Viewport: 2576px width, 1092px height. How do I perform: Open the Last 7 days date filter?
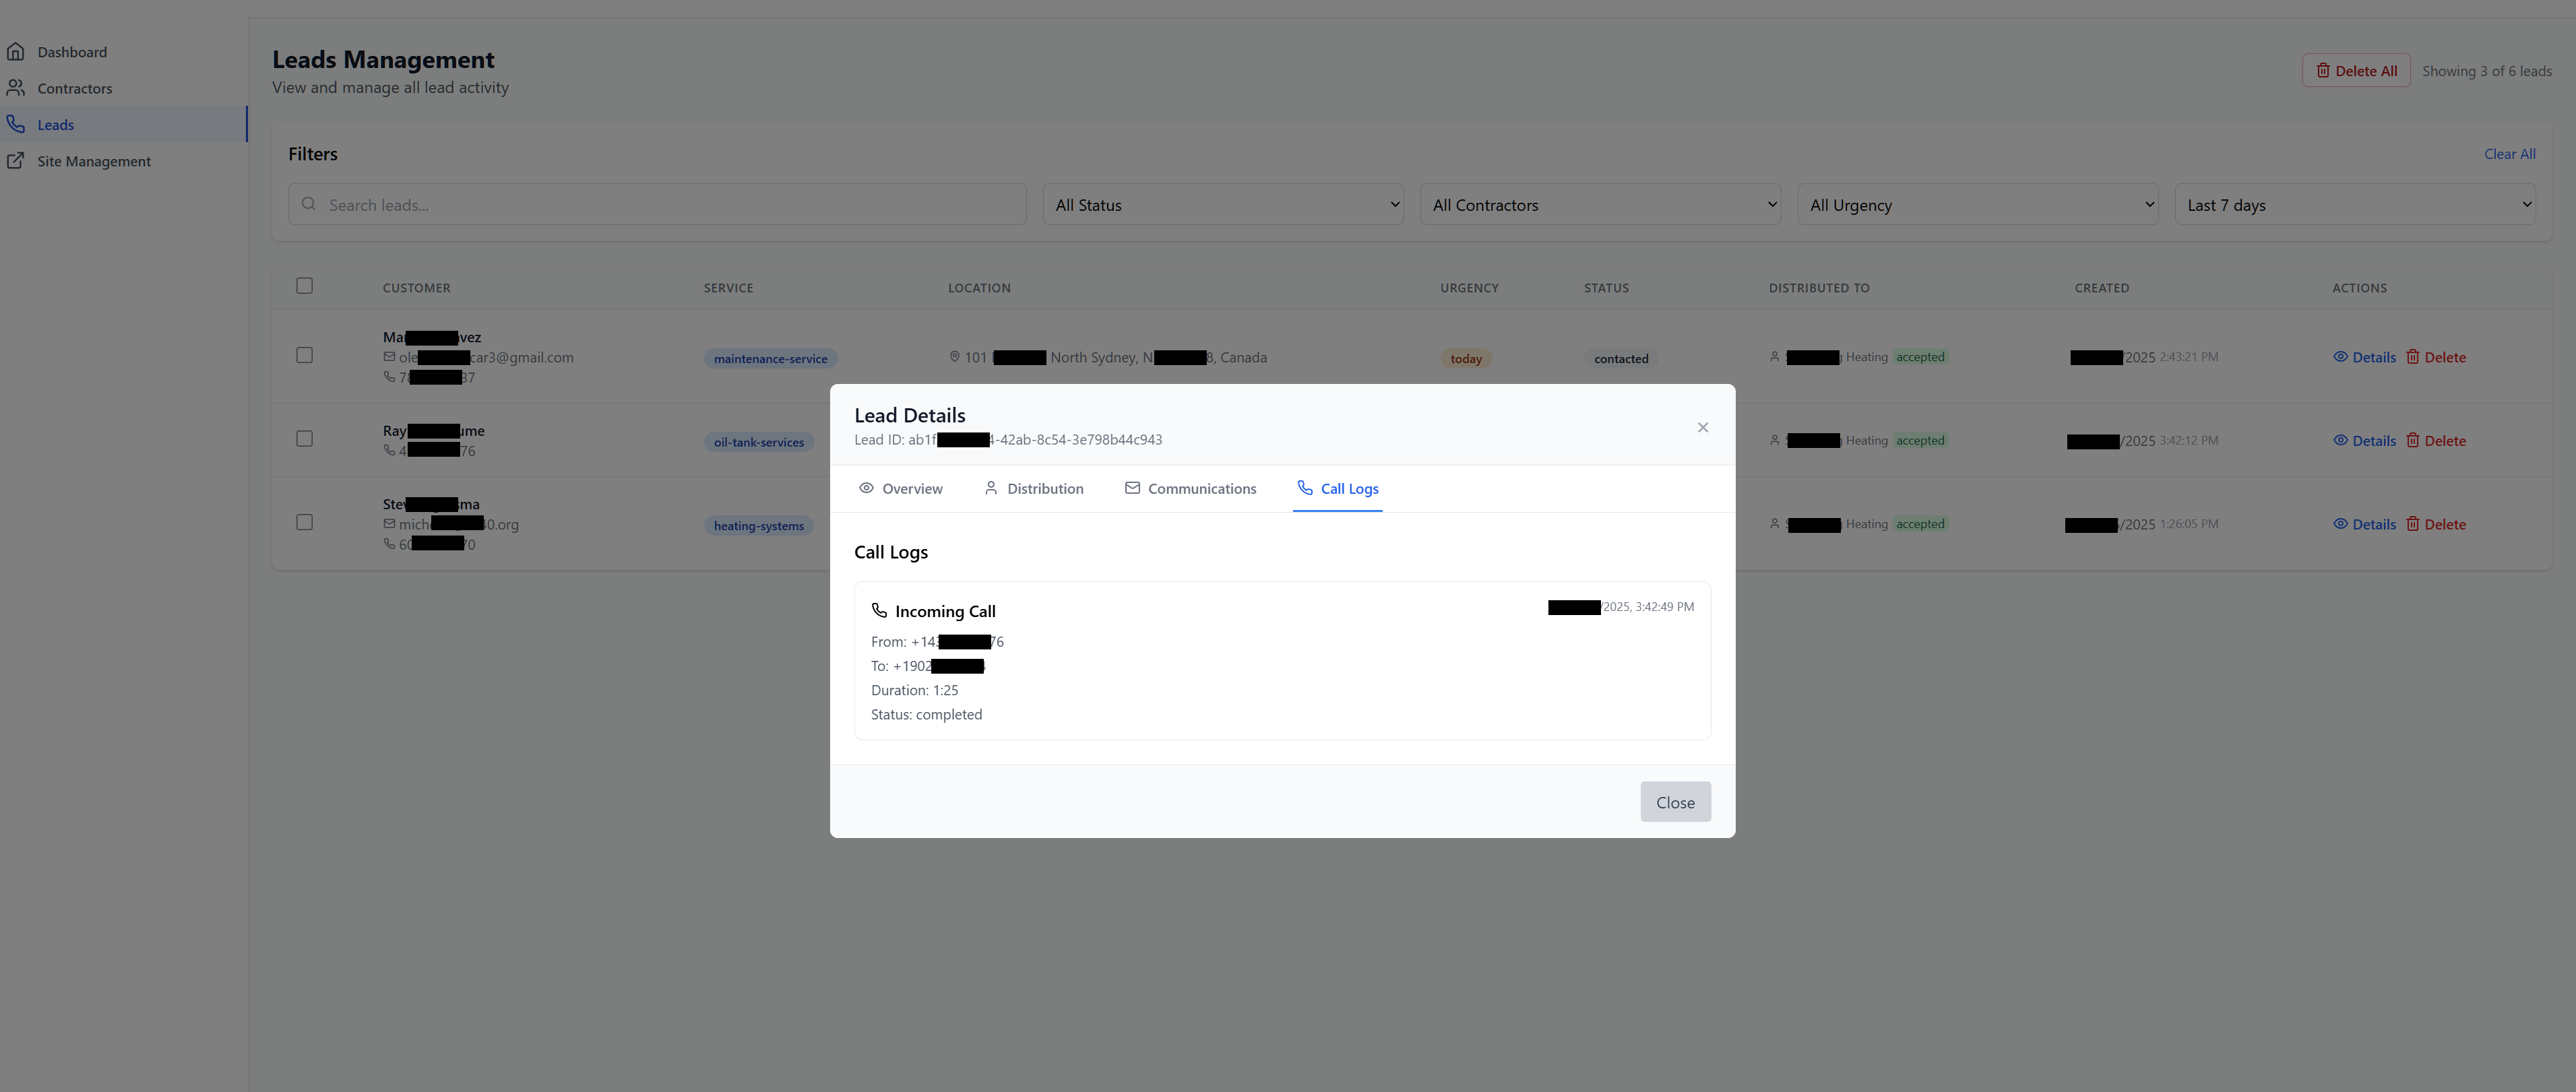pos(2355,204)
